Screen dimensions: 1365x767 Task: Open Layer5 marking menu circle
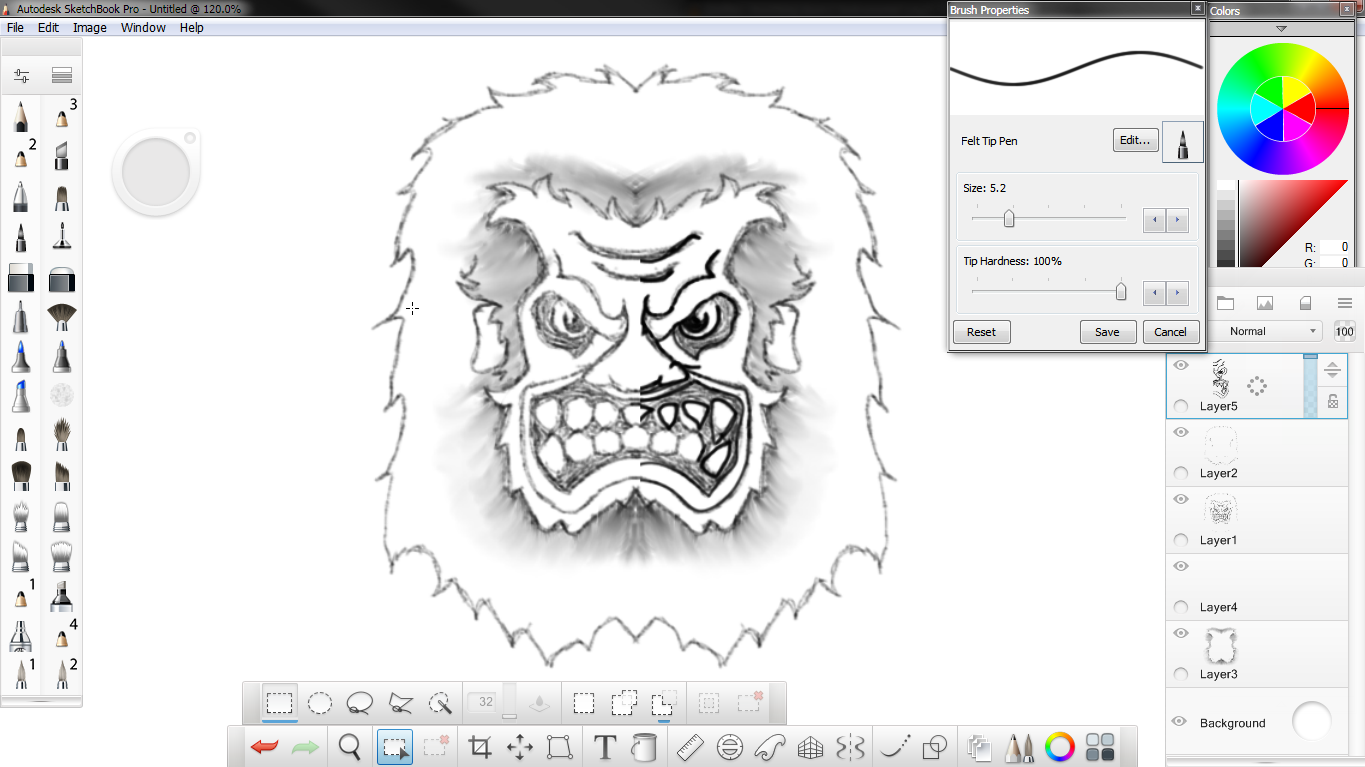1257,386
